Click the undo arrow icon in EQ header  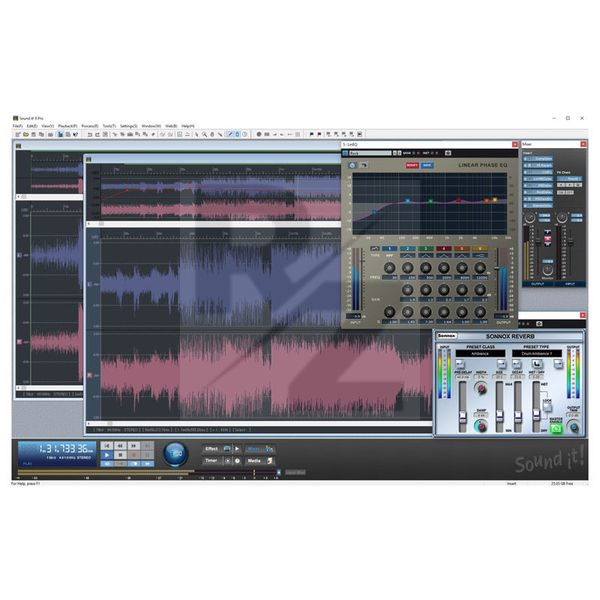coord(364,165)
